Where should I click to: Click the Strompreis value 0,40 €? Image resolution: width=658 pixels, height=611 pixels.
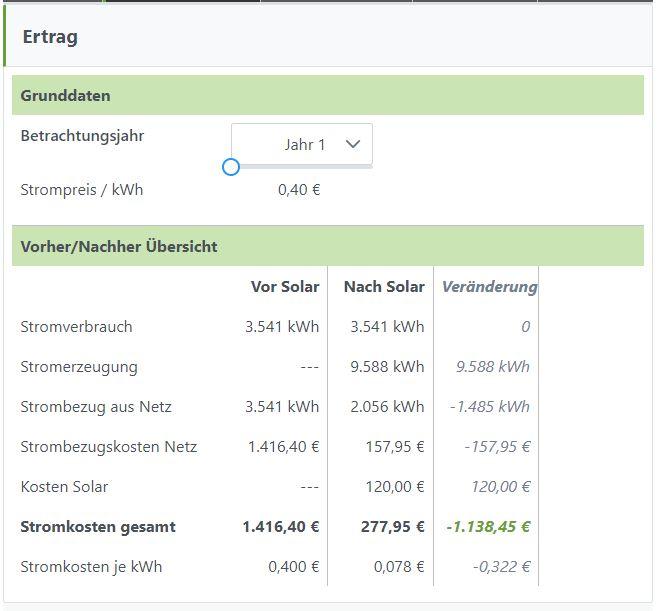(x=299, y=190)
